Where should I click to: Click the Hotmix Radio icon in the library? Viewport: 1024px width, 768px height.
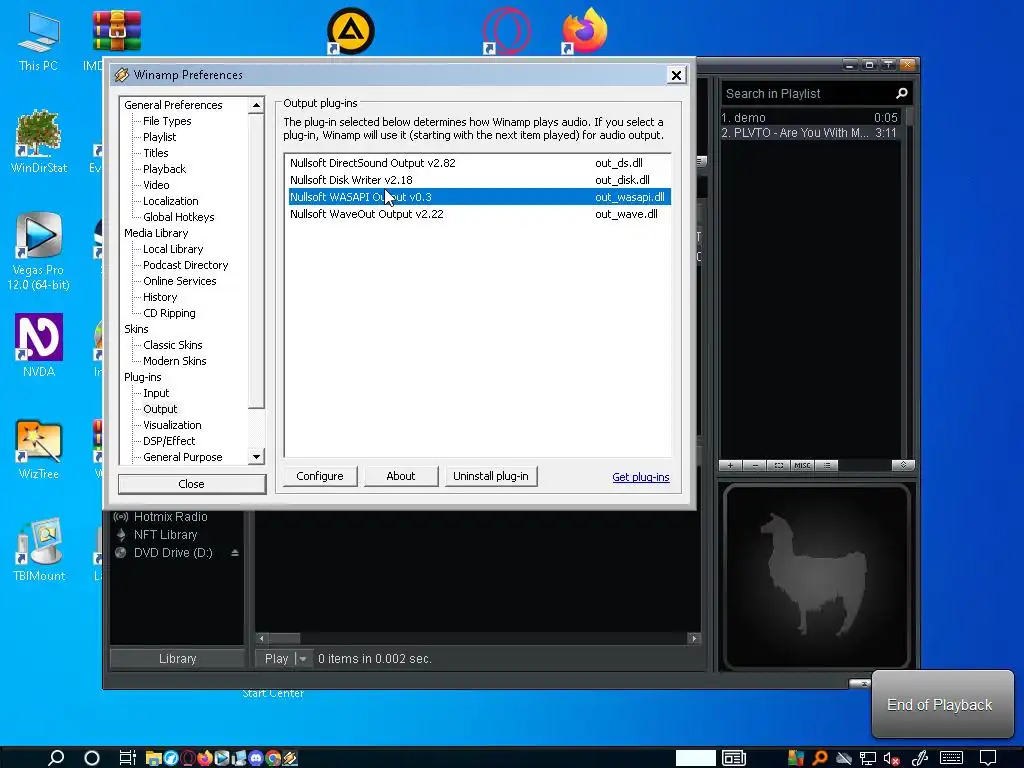coord(121,517)
